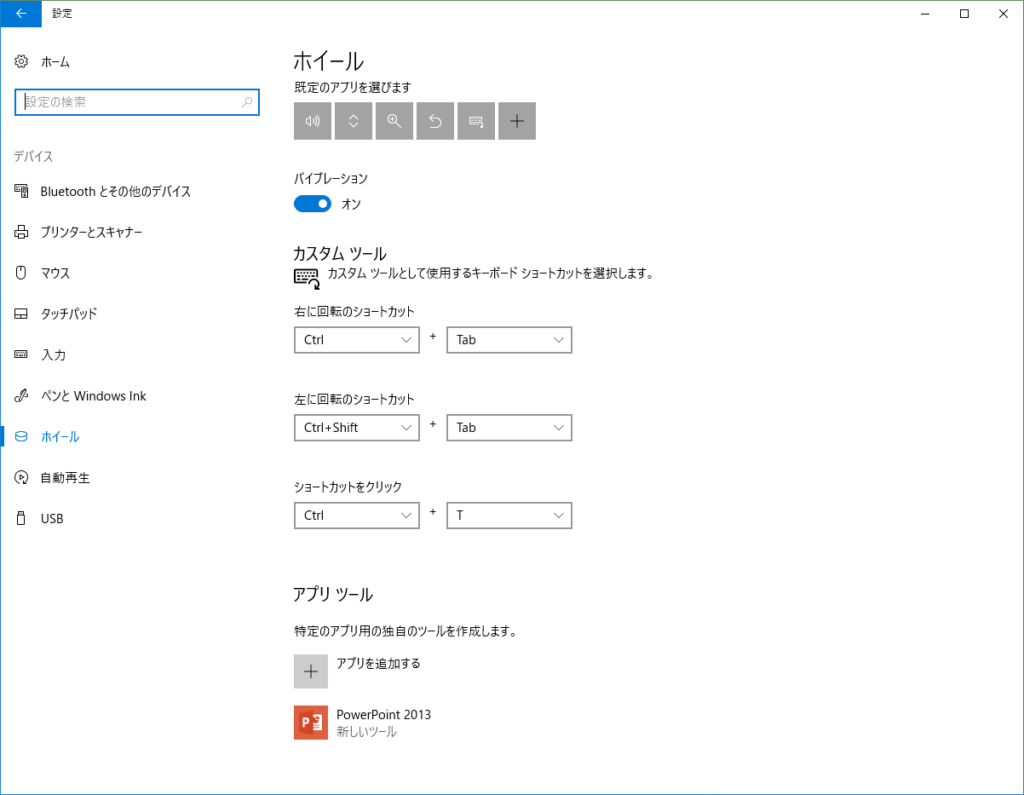Maximize the 設定 window
The height and width of the screenshot is (795, 1024).
pos(964,13)
